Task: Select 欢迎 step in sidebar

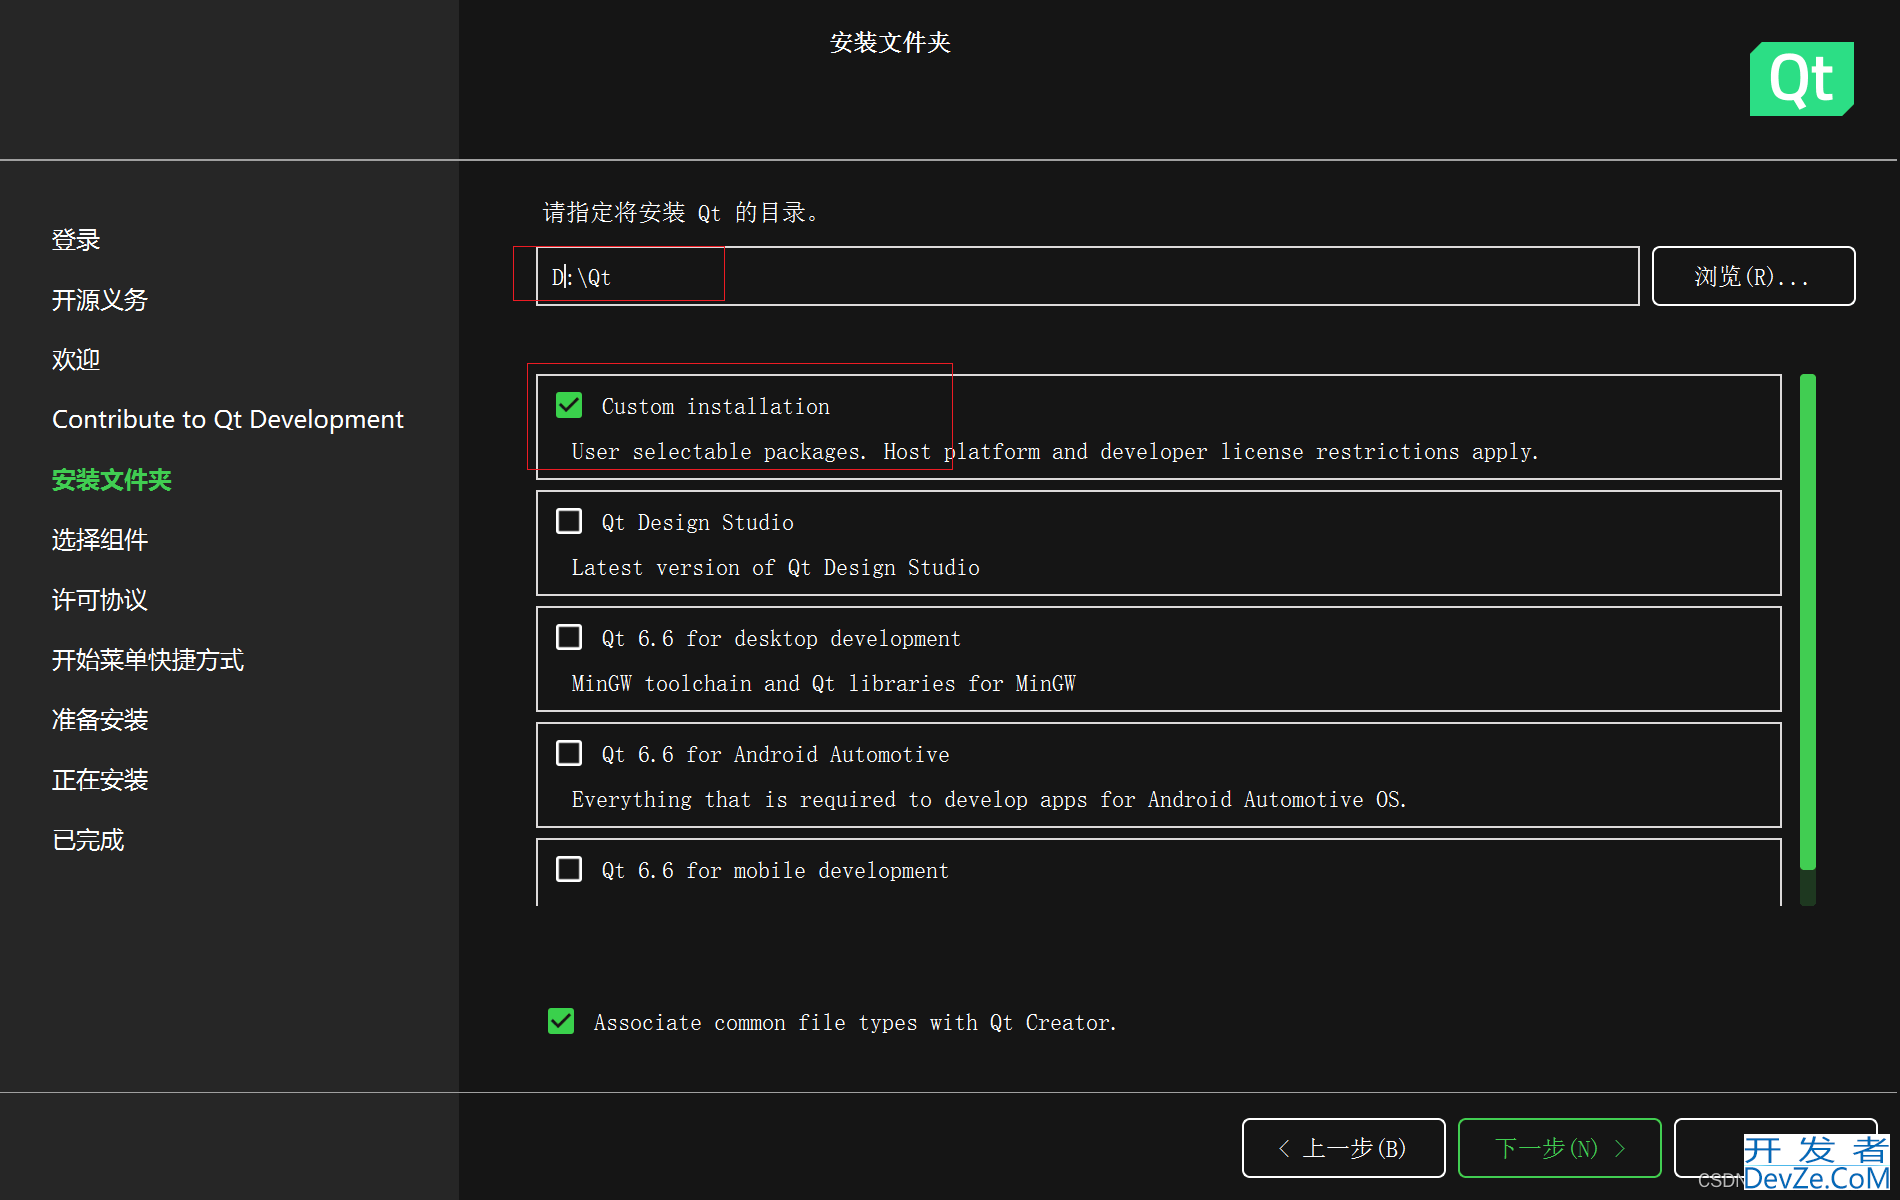Action: tap(76, 360)
